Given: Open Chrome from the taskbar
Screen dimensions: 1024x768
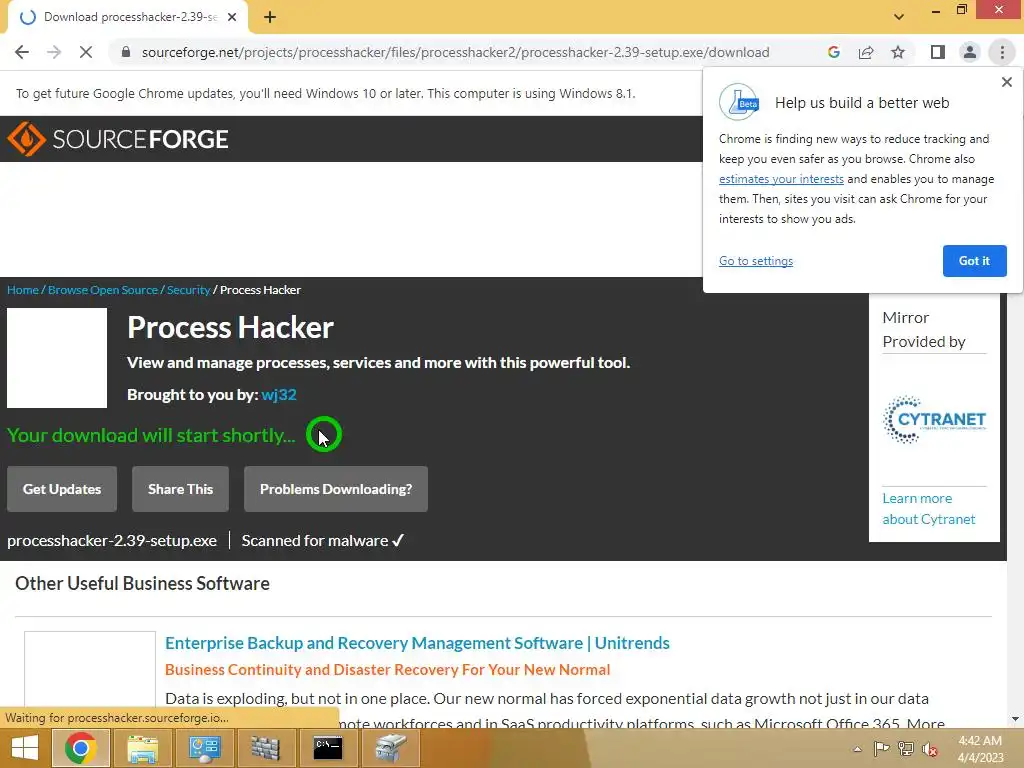Looking at the screenshot, I should (x=80, y=748).
